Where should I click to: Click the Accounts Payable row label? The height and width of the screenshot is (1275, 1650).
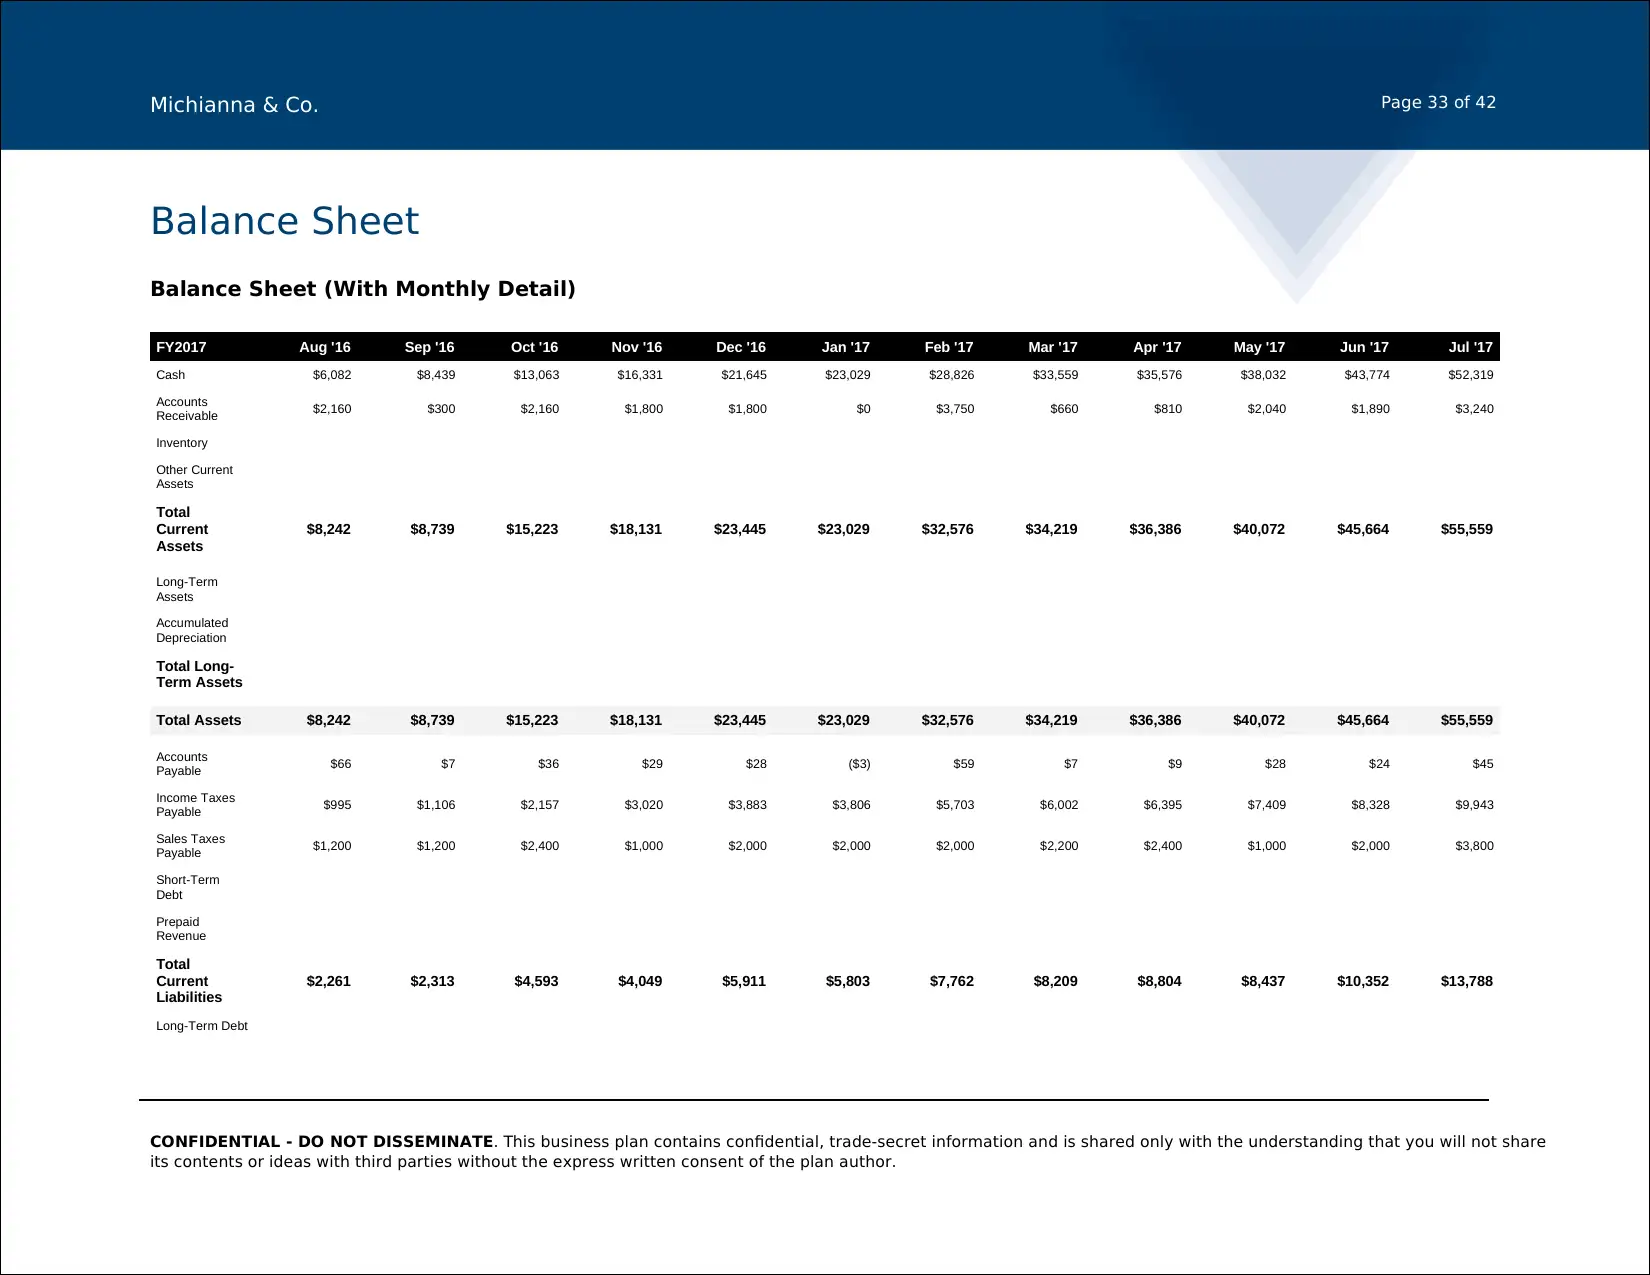(x=182, y=764)
